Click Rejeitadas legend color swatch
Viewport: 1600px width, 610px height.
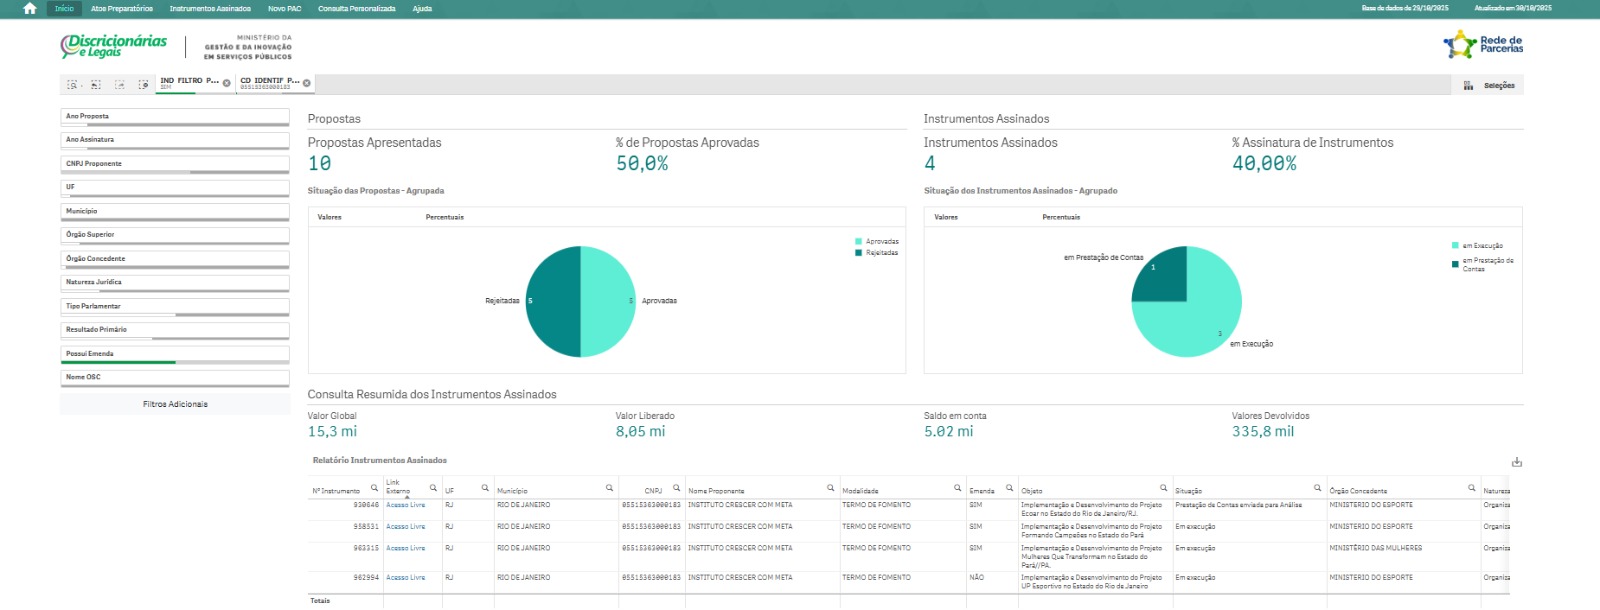click(859, 253)
